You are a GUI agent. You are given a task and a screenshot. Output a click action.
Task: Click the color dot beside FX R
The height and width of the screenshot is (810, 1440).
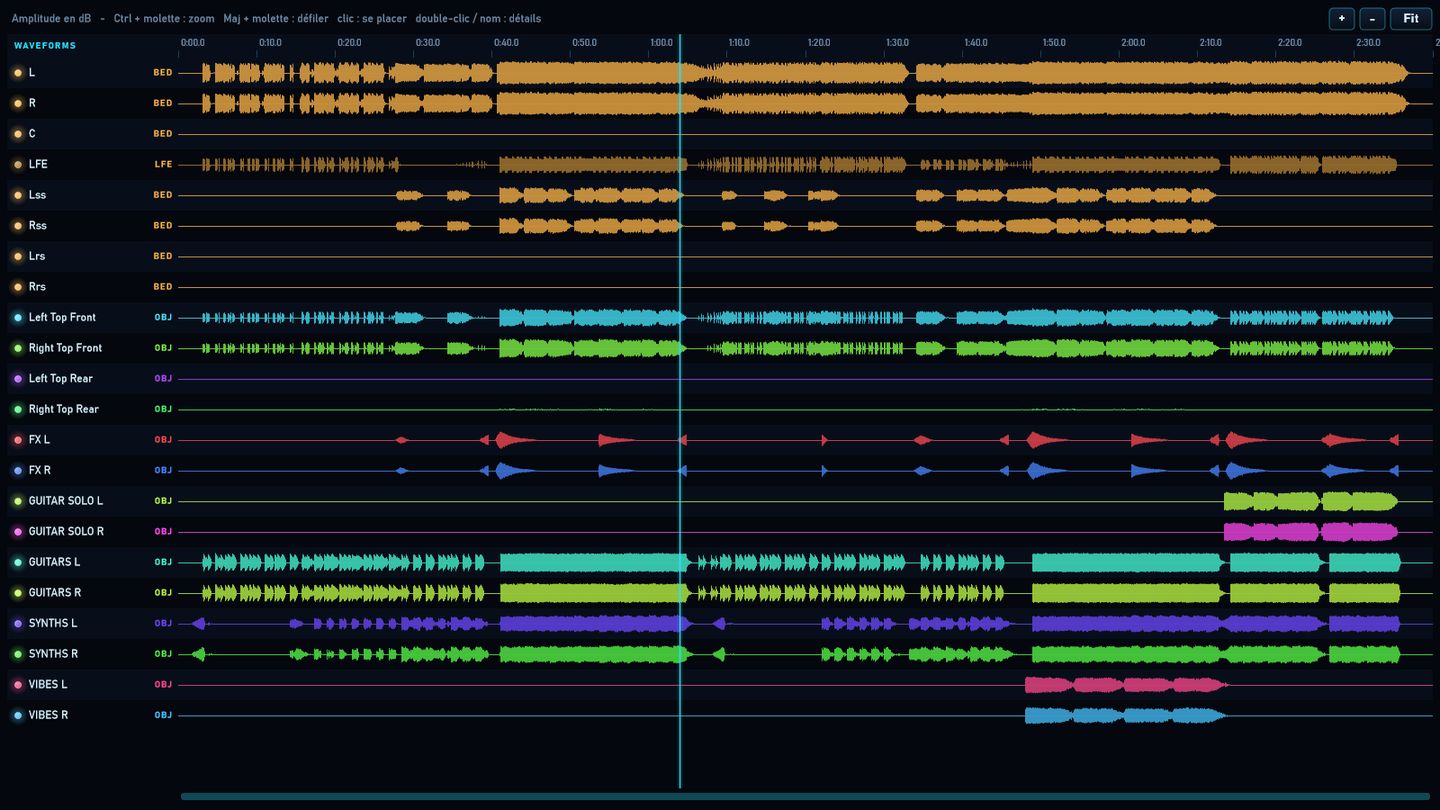tap(18, 471)
